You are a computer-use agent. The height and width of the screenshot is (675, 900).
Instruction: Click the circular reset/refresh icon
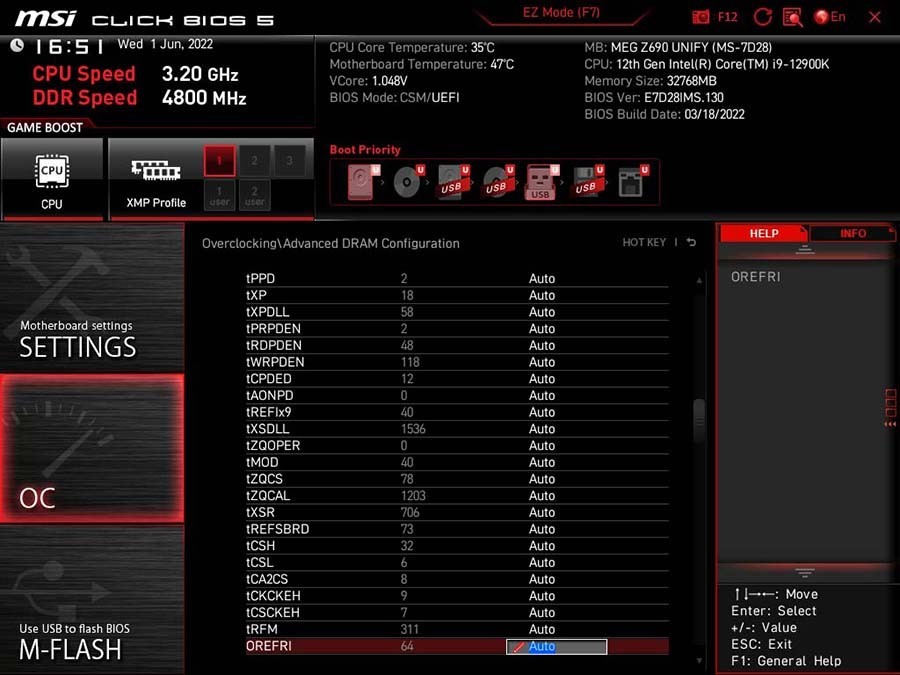(x=762, y=17)
